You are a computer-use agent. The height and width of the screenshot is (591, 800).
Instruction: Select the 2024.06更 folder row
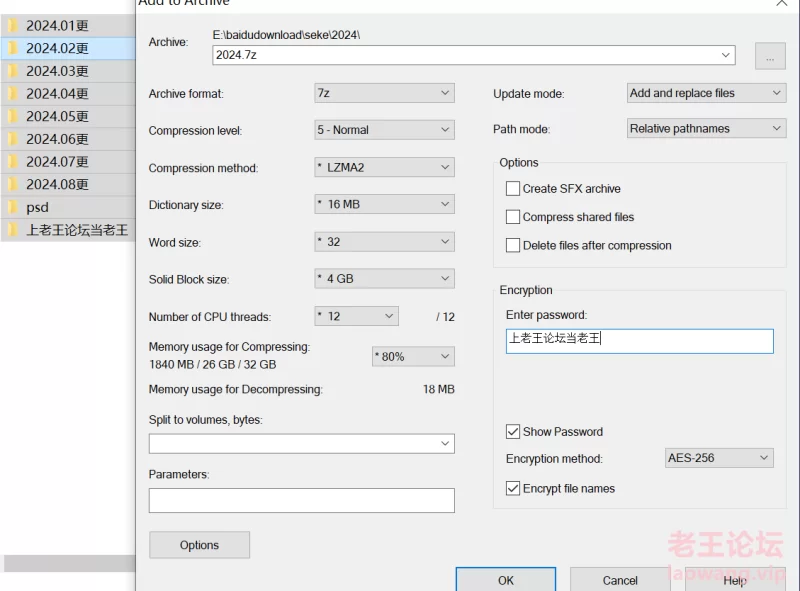[x=68, y=139]
